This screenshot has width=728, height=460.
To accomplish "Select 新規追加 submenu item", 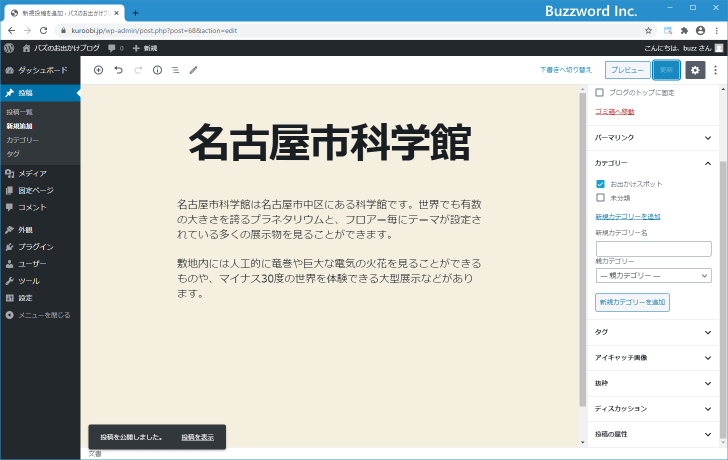I will click(20, 126).
